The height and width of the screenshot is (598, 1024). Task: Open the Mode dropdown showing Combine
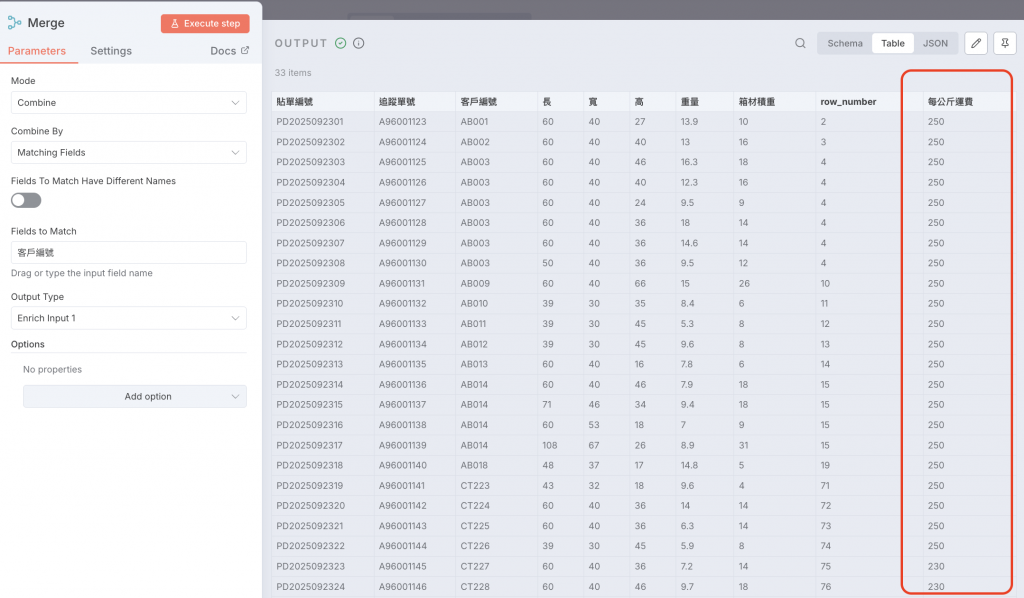(129, 102)
